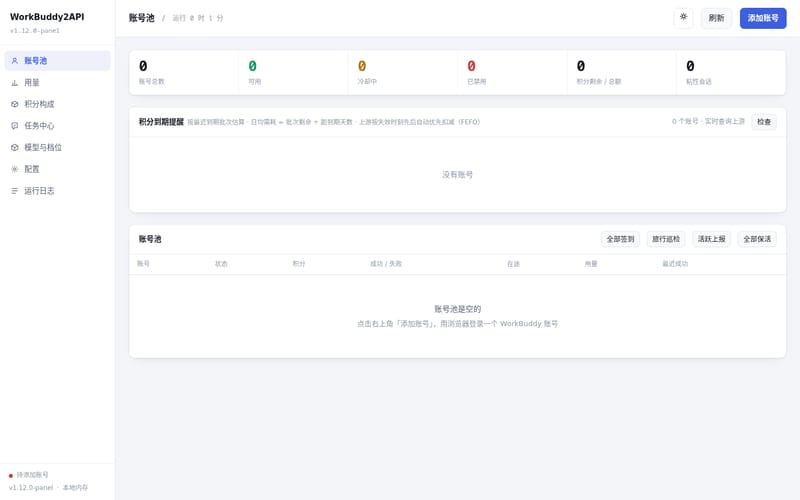Click the green 可用 count card
The height and width of the screenshot is (500, 800).
(x=293, y=72)
